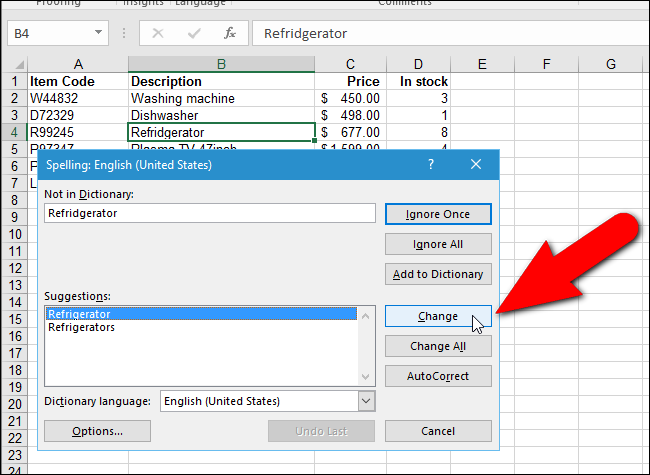
Task: Select column F header
Action: (x=546, y=64)
